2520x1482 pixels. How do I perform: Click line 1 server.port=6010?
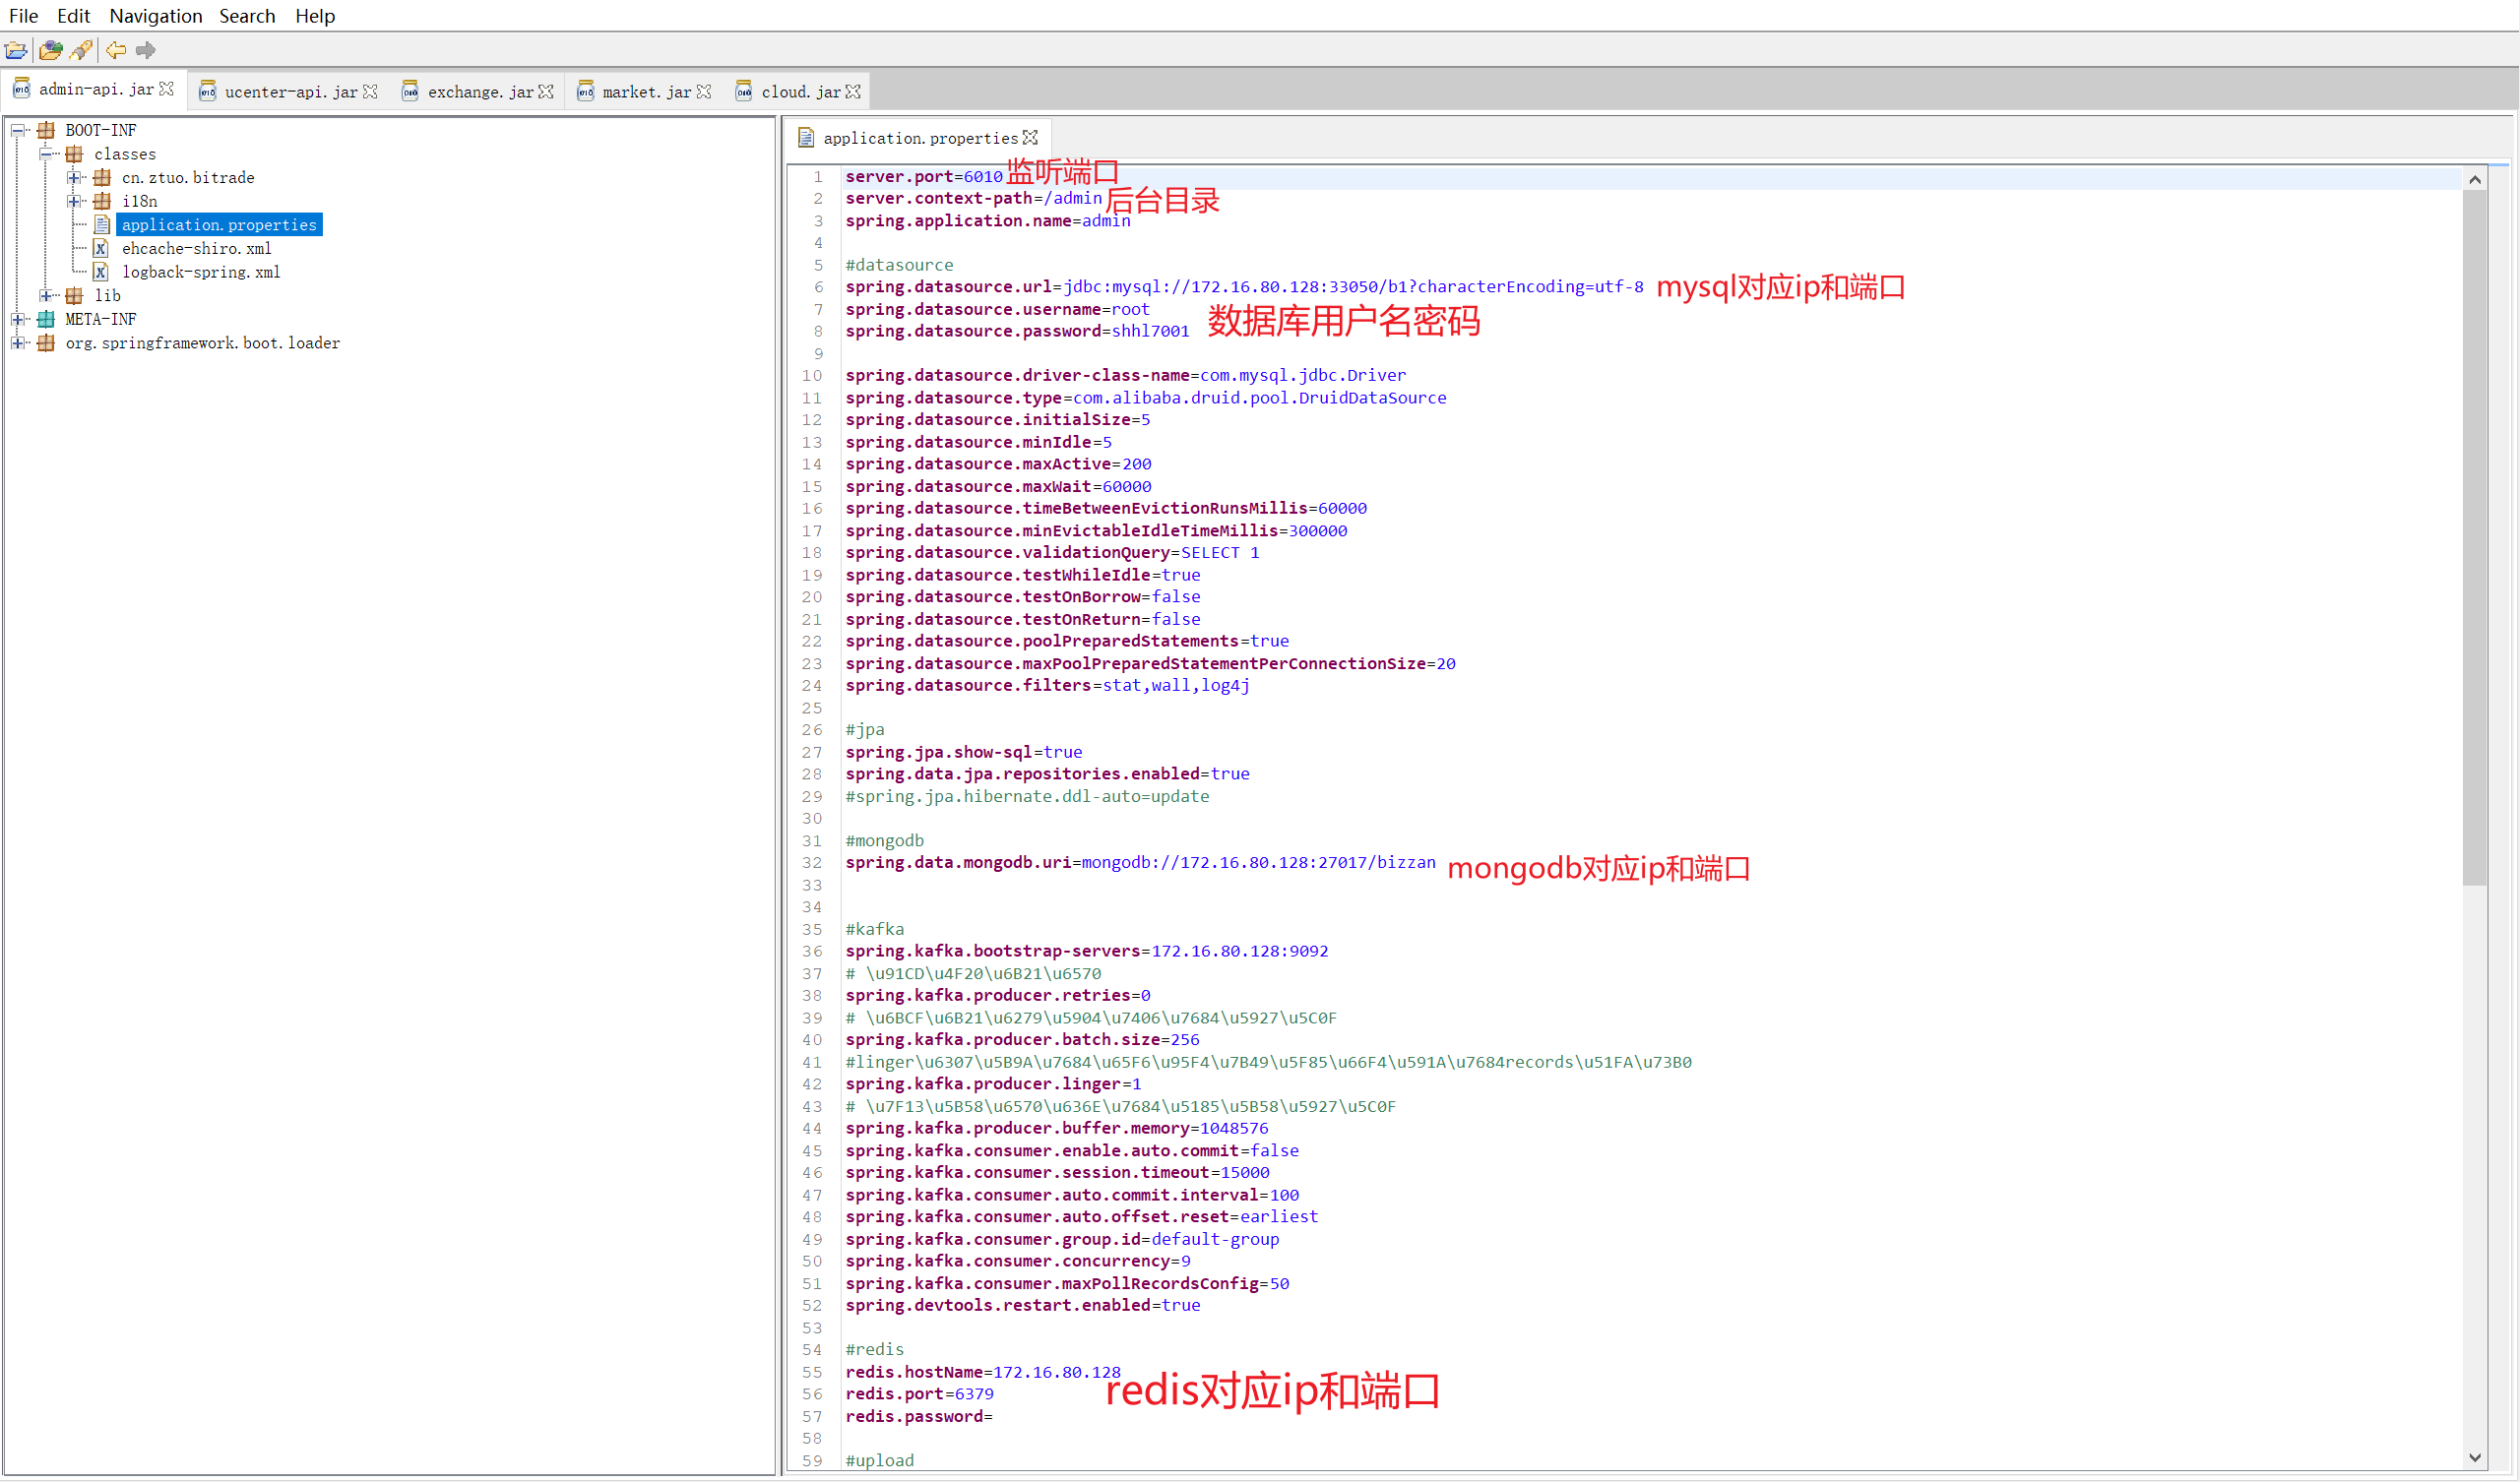pos(924,177)
